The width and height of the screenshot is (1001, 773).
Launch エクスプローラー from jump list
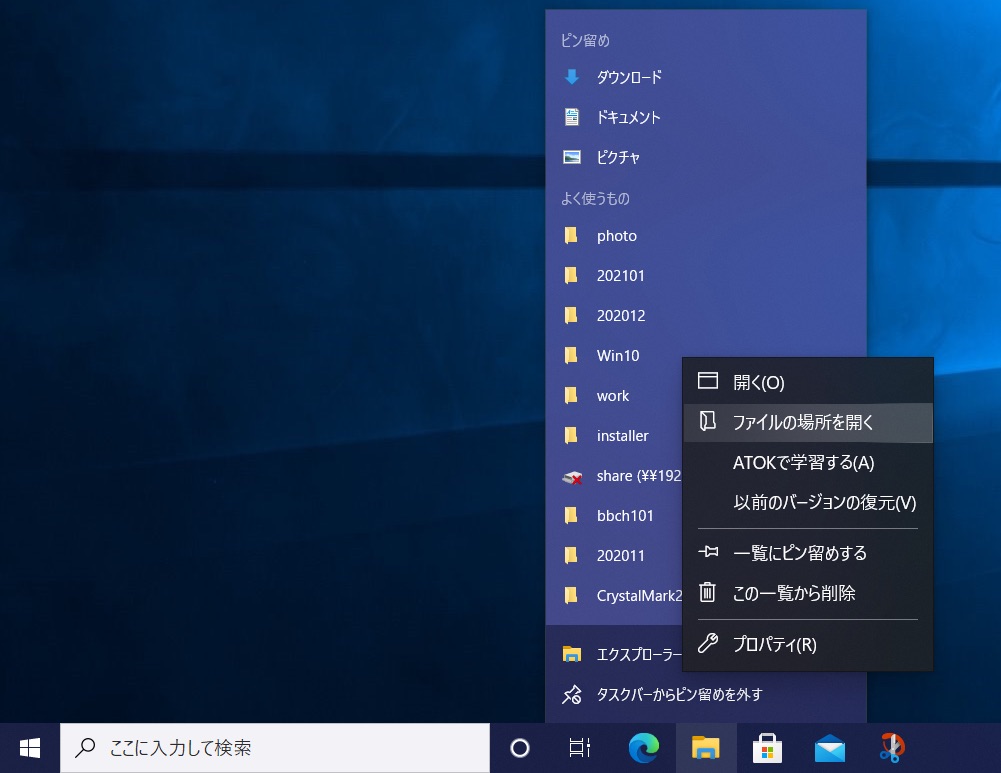pos(614,654)
